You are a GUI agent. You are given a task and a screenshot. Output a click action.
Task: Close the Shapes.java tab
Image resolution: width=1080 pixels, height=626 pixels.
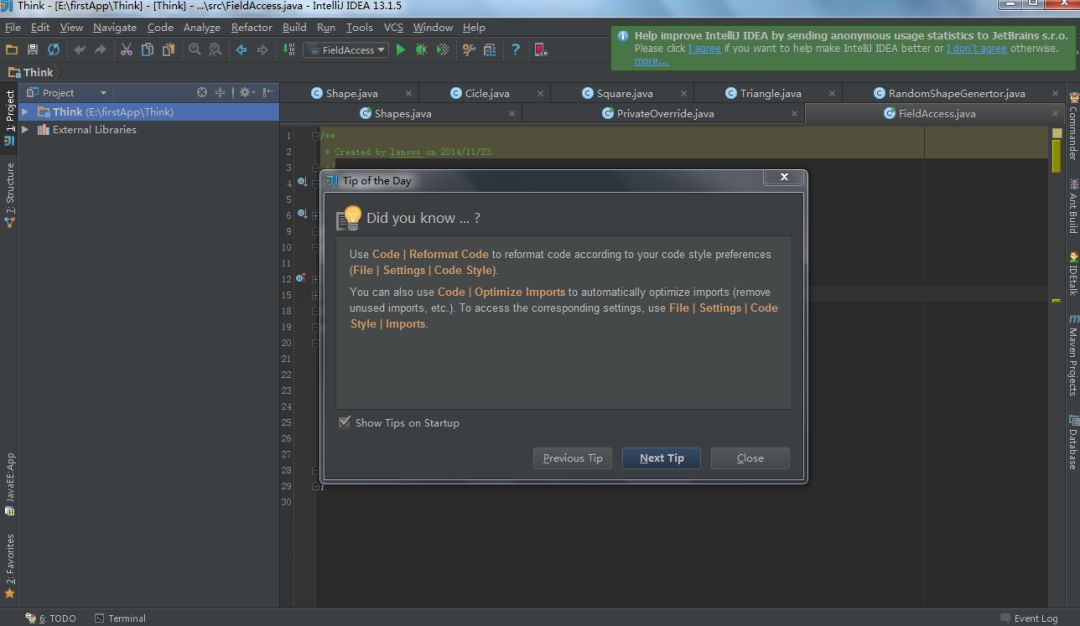[x=512, y=114]
